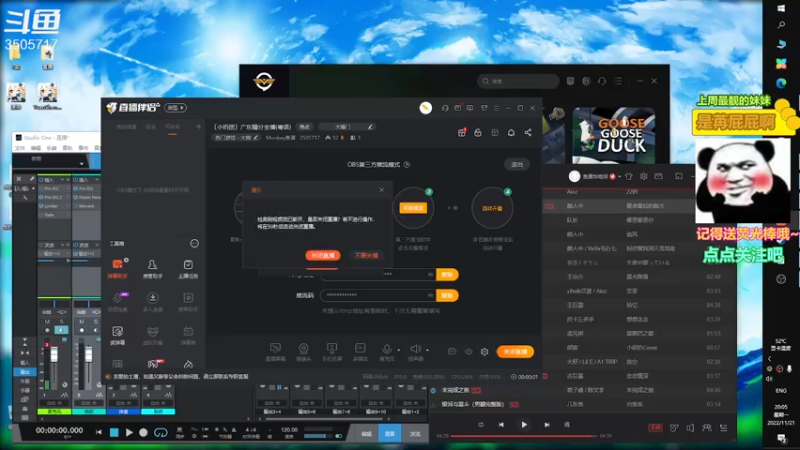The image size is (800, 450).
Task: Open 房管助手 tool in the toolbox
Action: [x=152, y=268]
